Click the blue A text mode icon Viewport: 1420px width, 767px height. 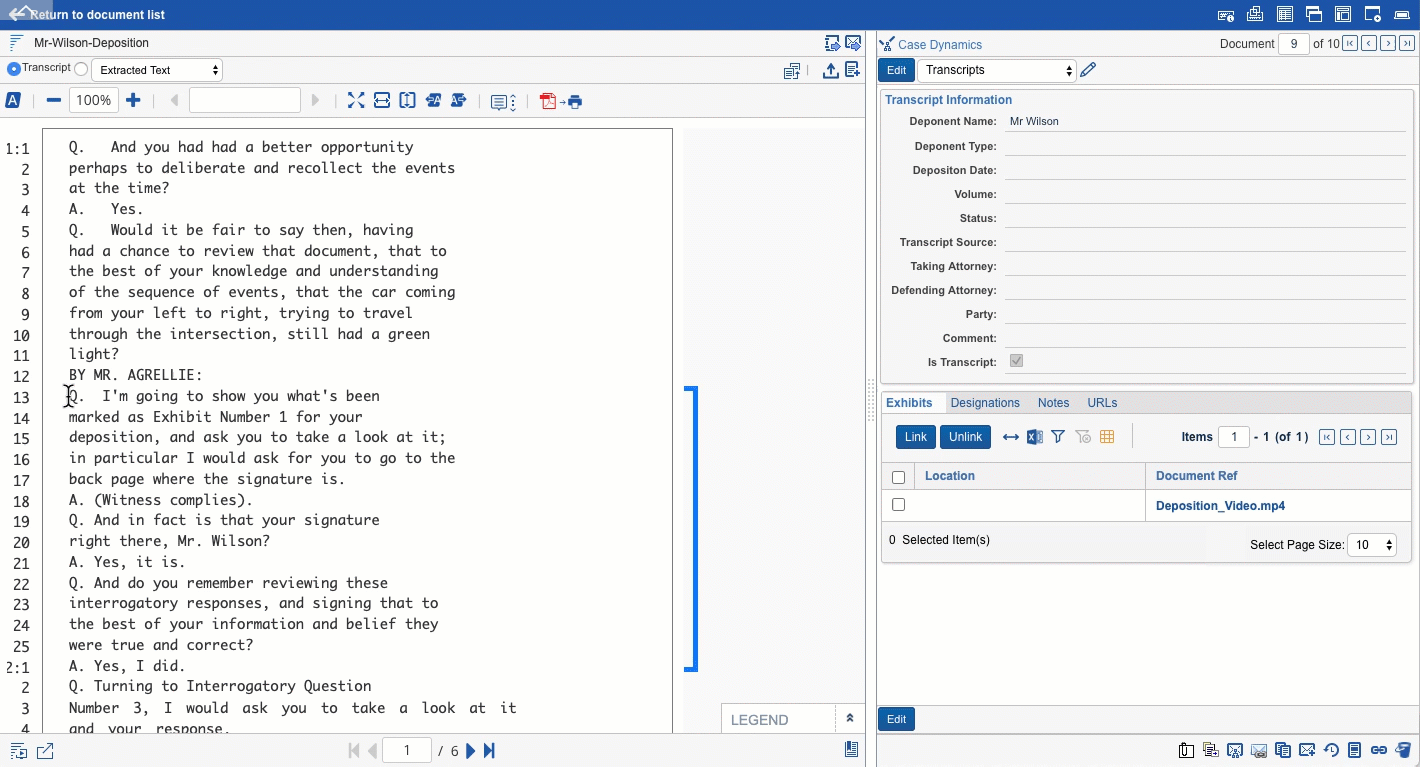click(13, 100)
